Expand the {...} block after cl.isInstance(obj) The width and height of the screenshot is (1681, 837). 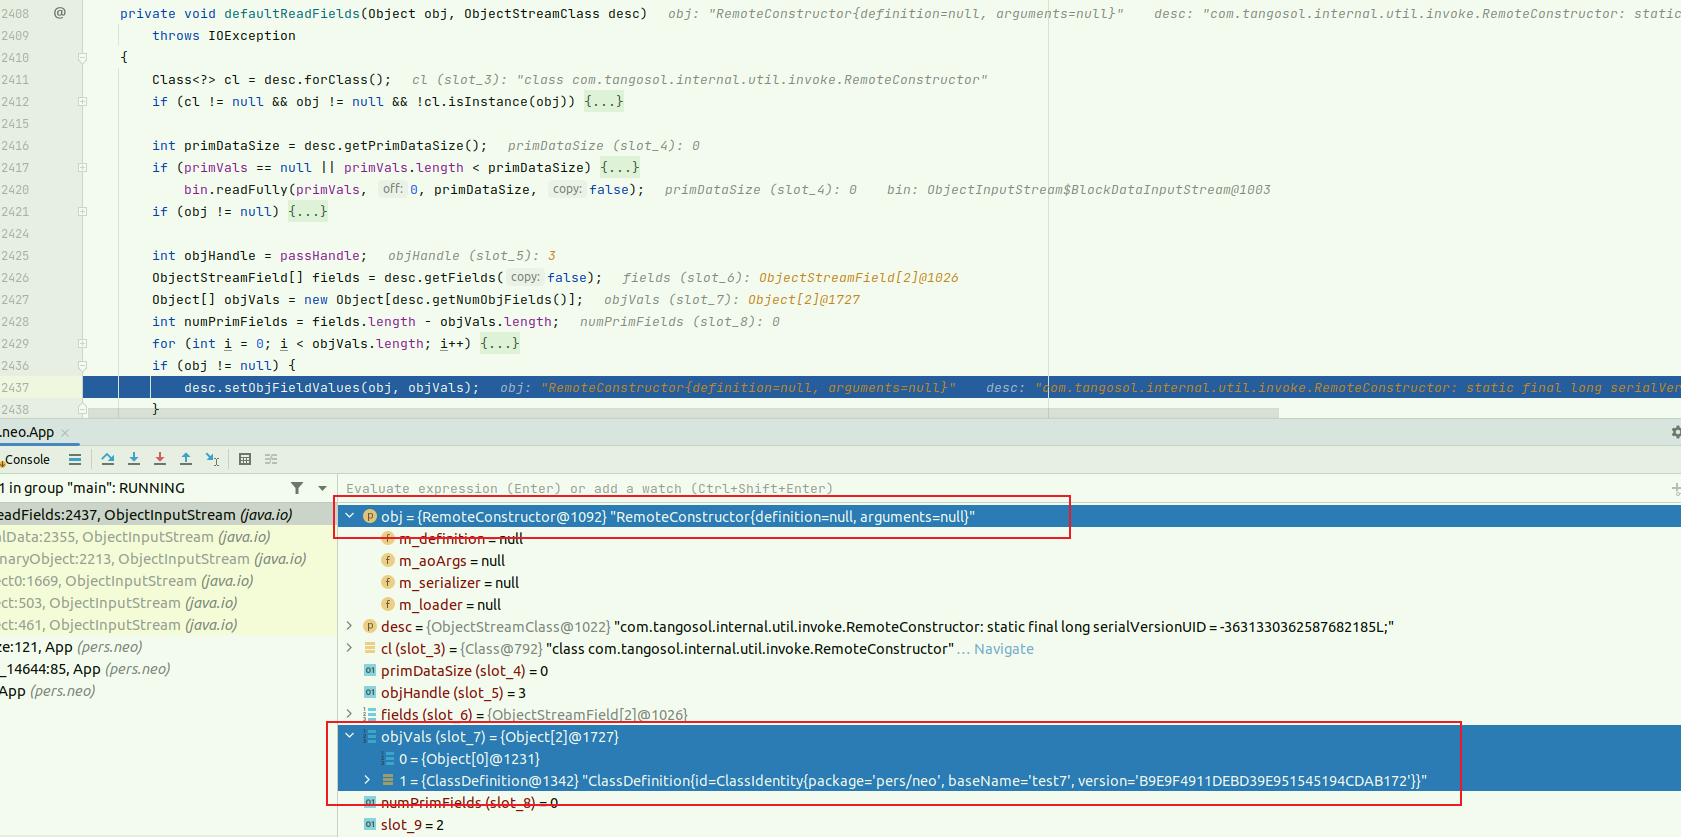[604, 101]
